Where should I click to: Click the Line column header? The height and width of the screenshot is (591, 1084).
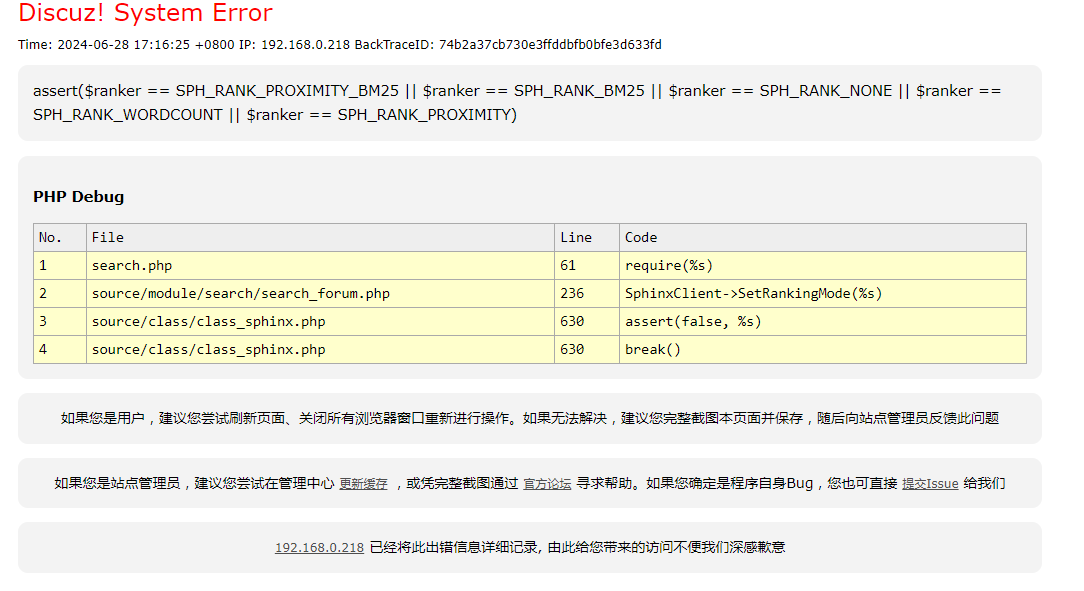pos(576,237)
